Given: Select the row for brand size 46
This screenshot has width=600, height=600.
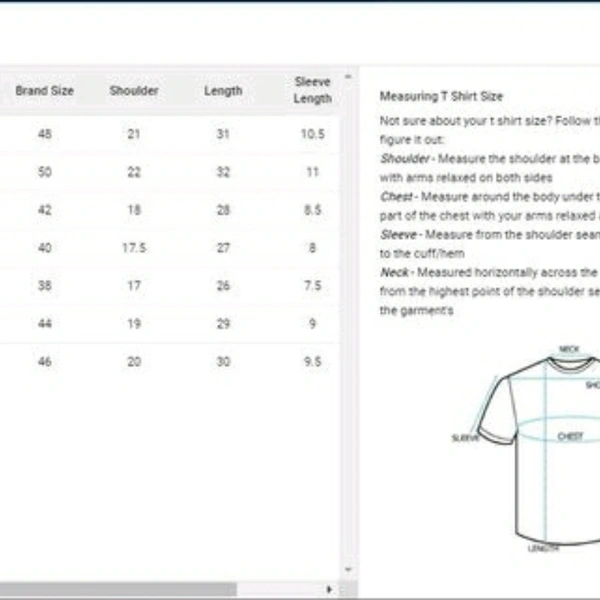Looking at the screenshot, I should tap(170, 362).
